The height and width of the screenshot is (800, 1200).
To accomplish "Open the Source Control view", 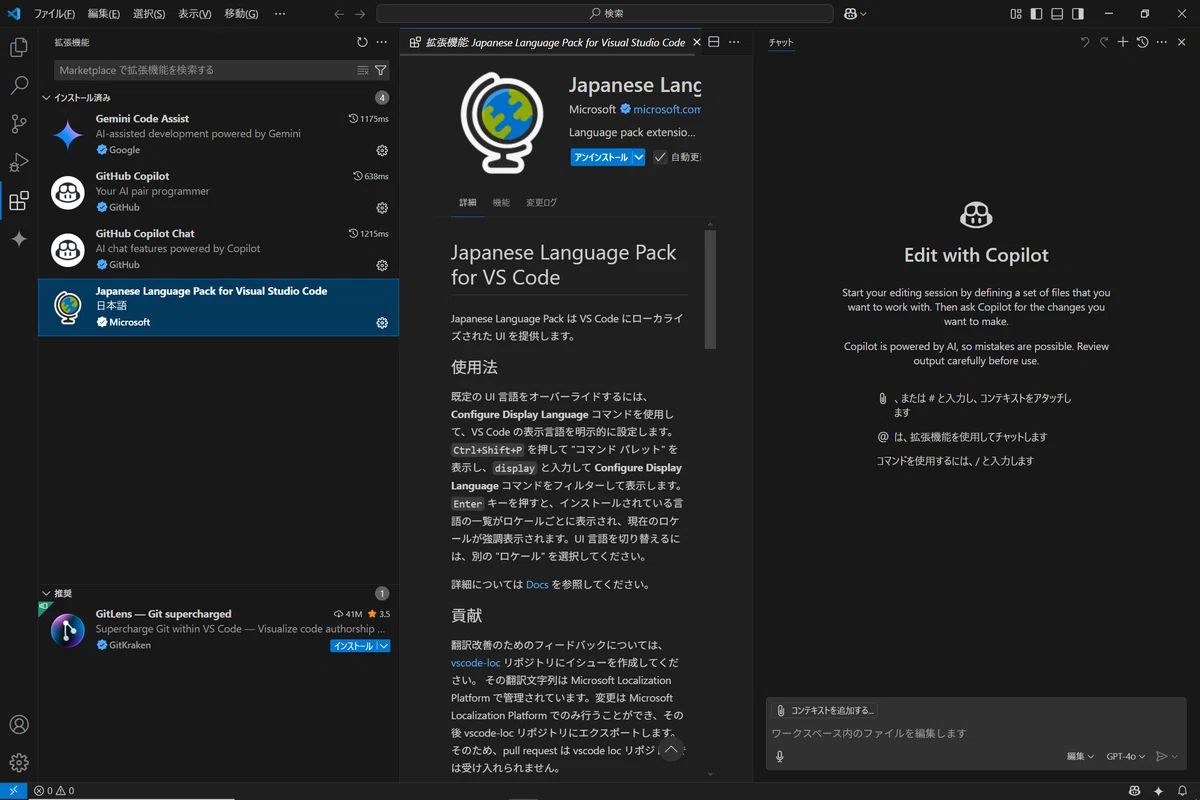I will [x=18, y=124].
